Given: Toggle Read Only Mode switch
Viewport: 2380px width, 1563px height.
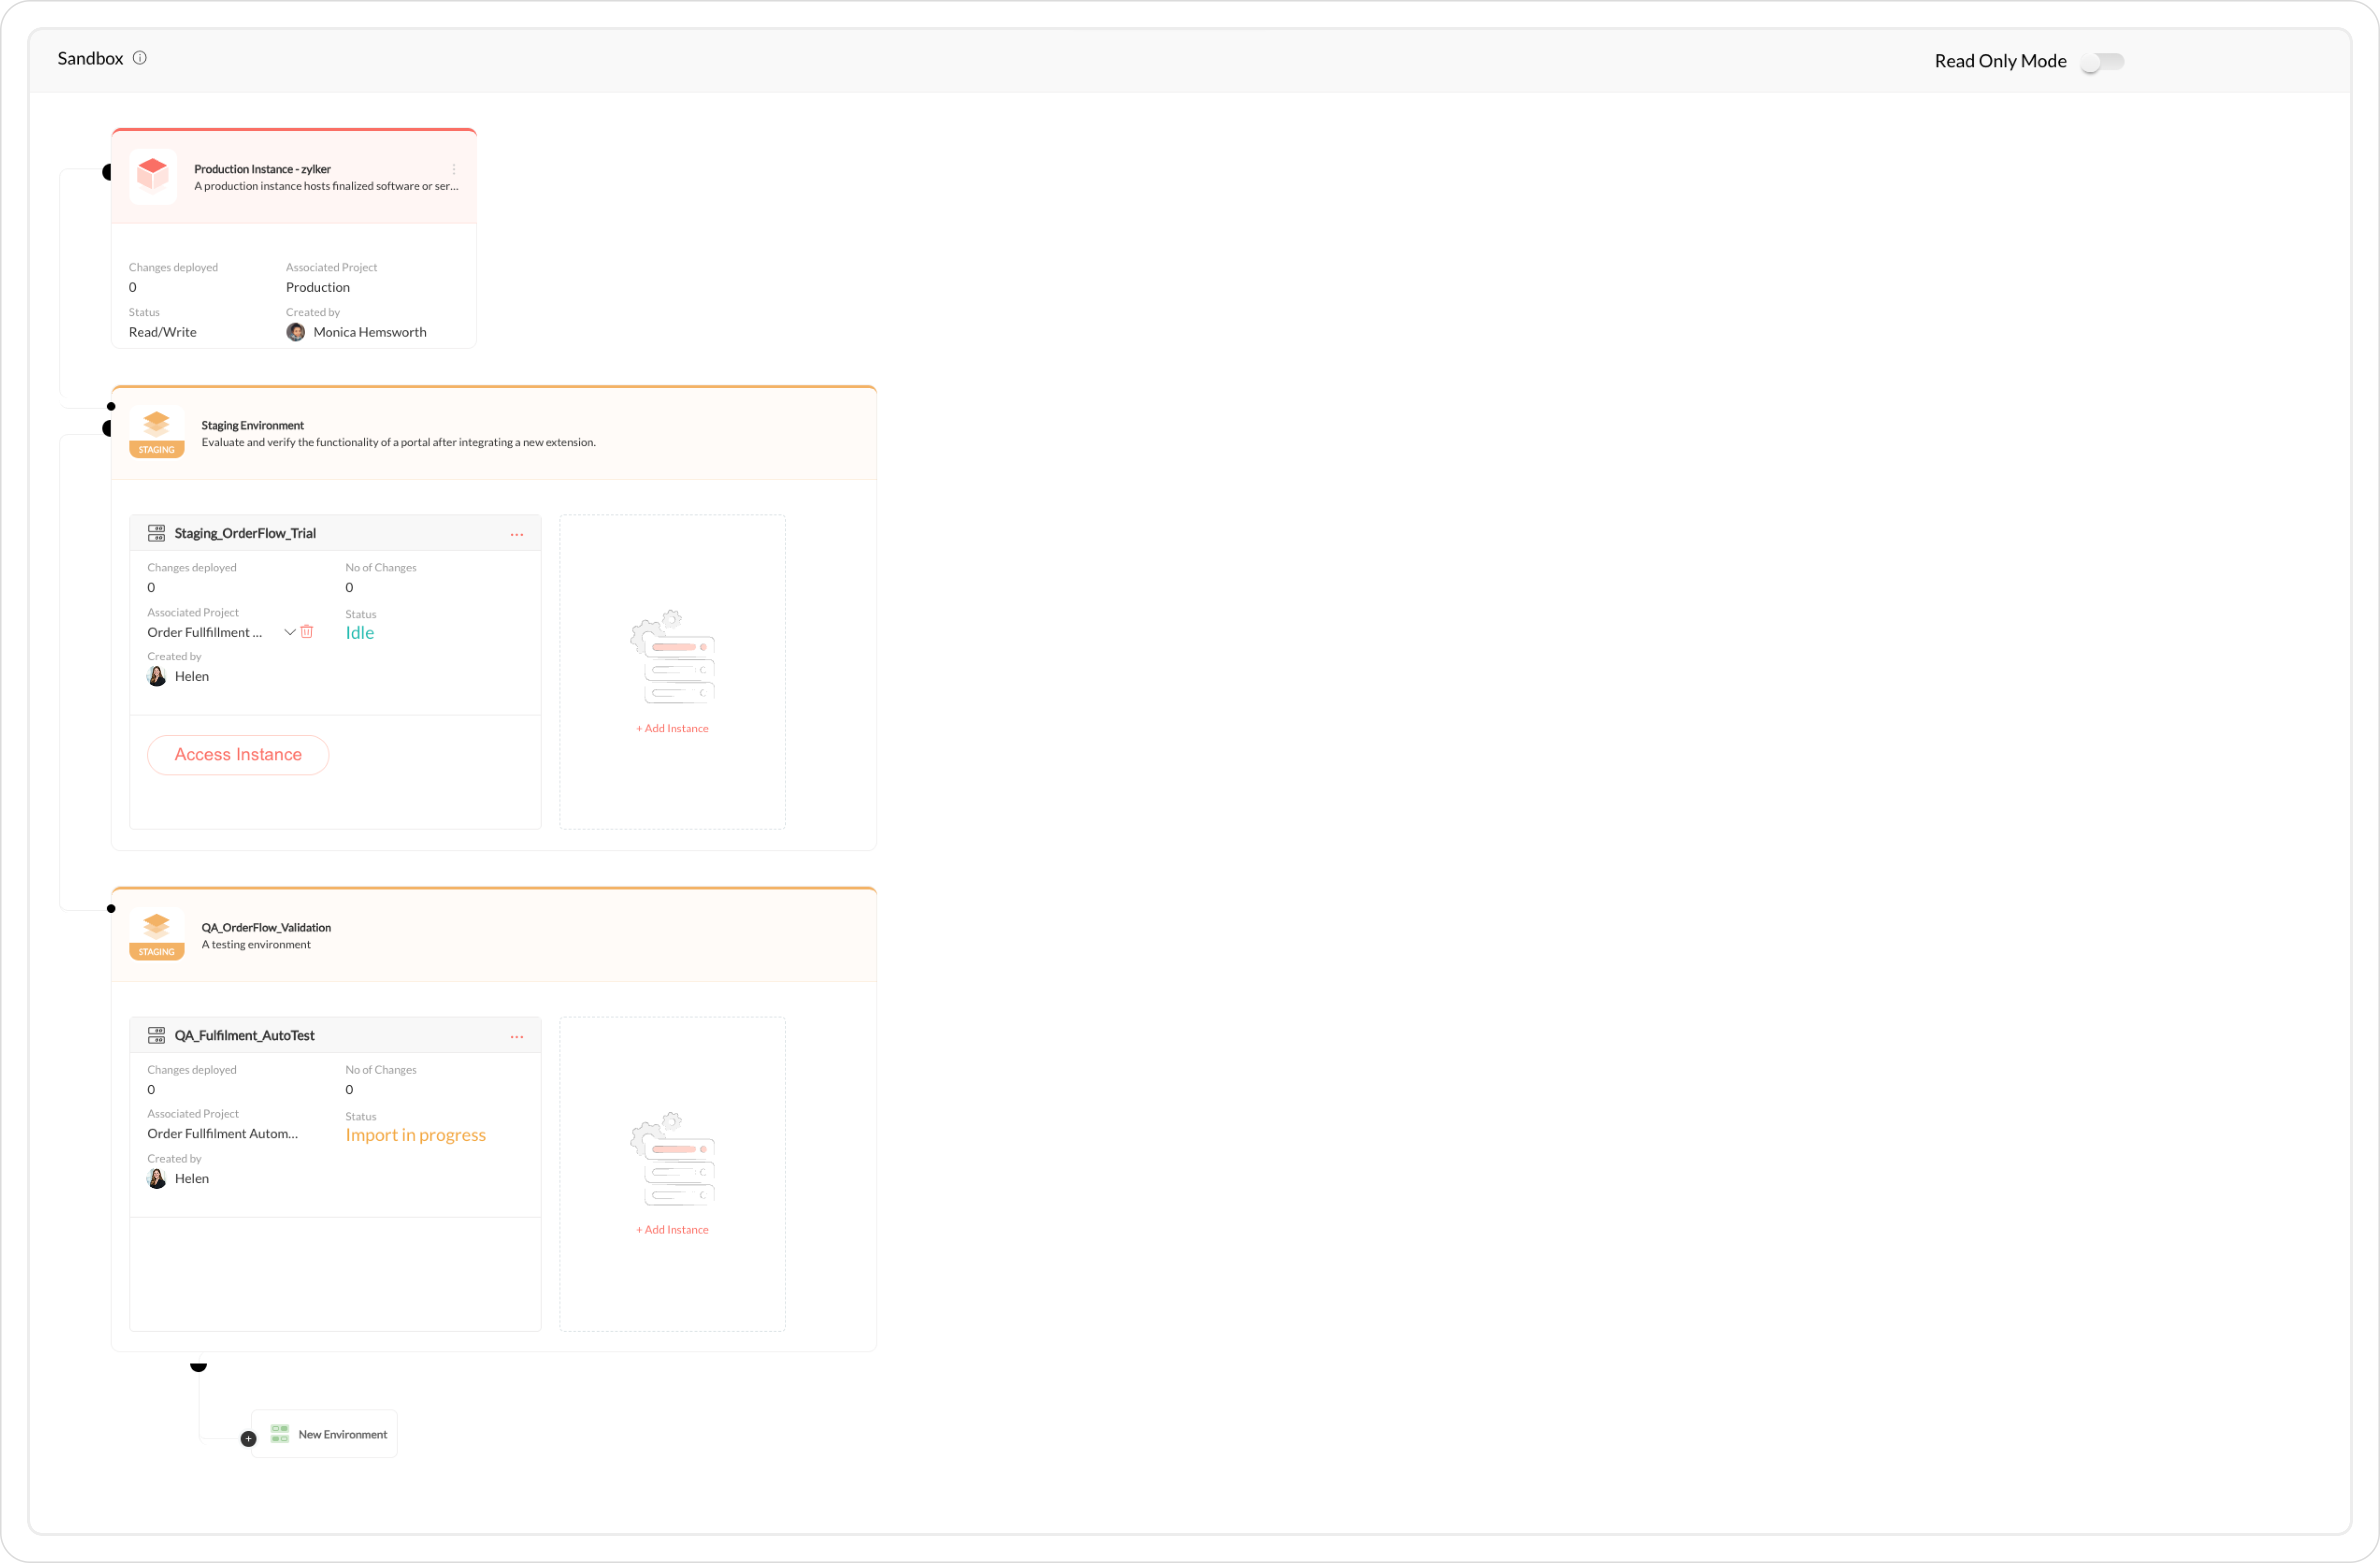Looking at the screenshot, I should [x=2102, y=62].
